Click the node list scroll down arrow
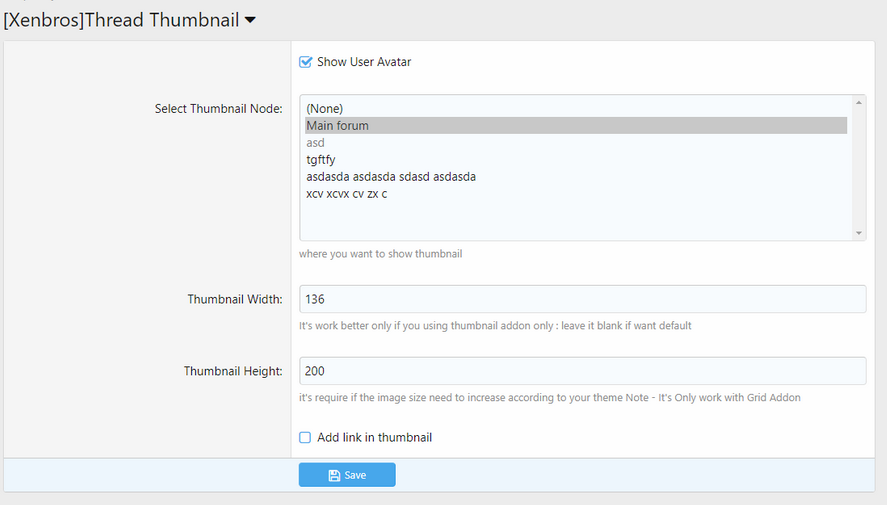887x505 pixels. point(859,233)
